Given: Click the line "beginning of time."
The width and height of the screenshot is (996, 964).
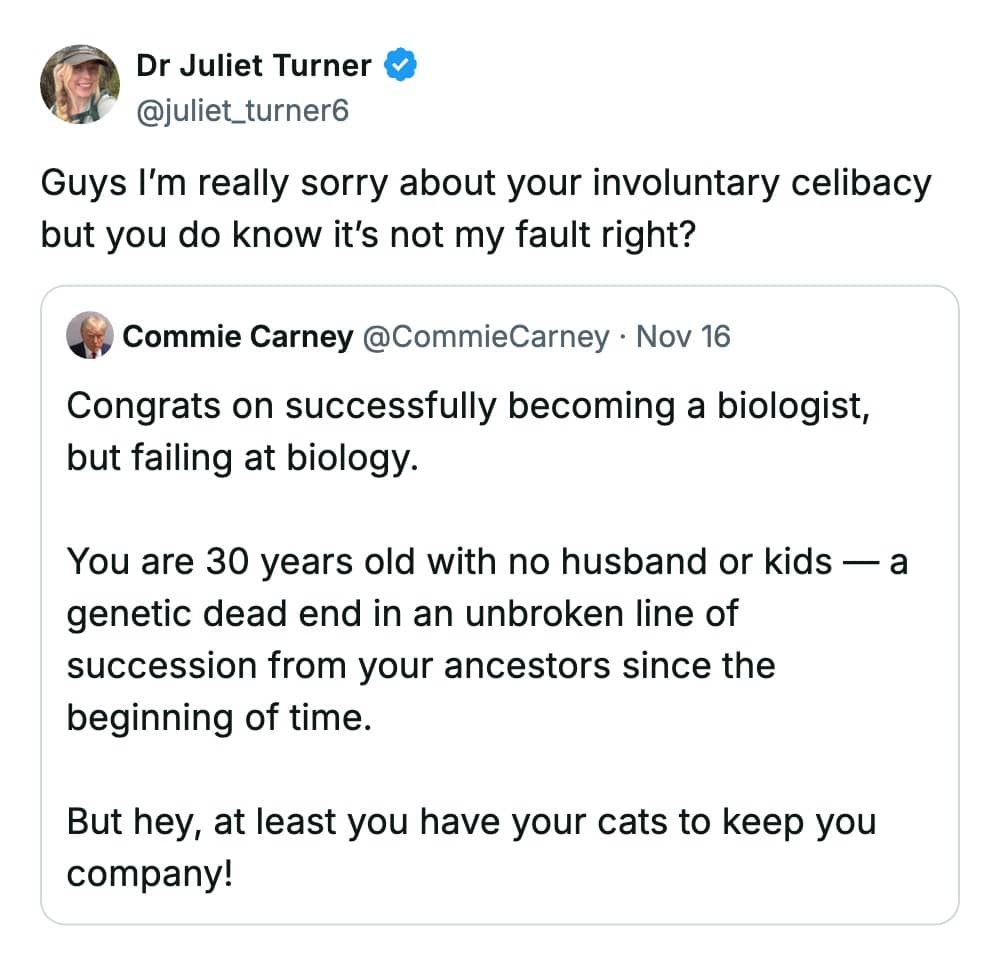Looking at the screenshot, I should (219, 716).
